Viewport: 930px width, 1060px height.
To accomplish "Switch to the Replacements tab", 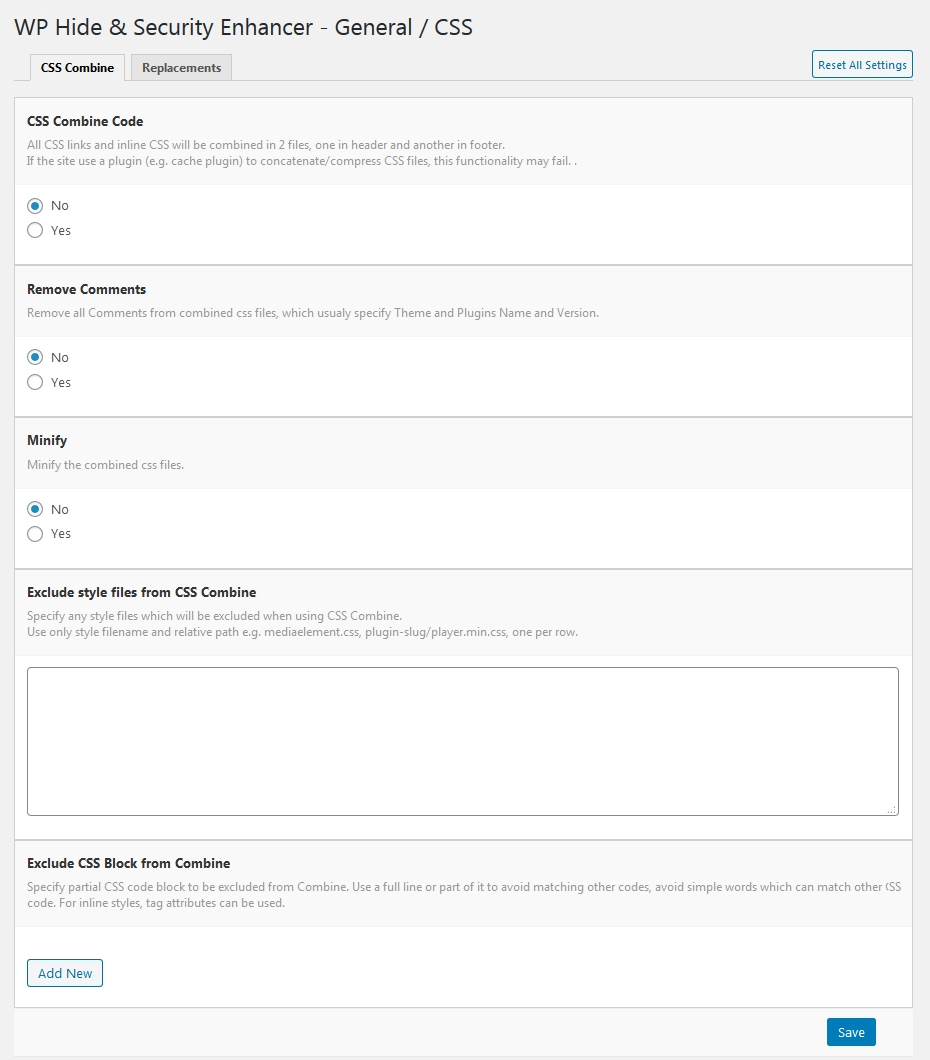I will [x=181, y=68].
